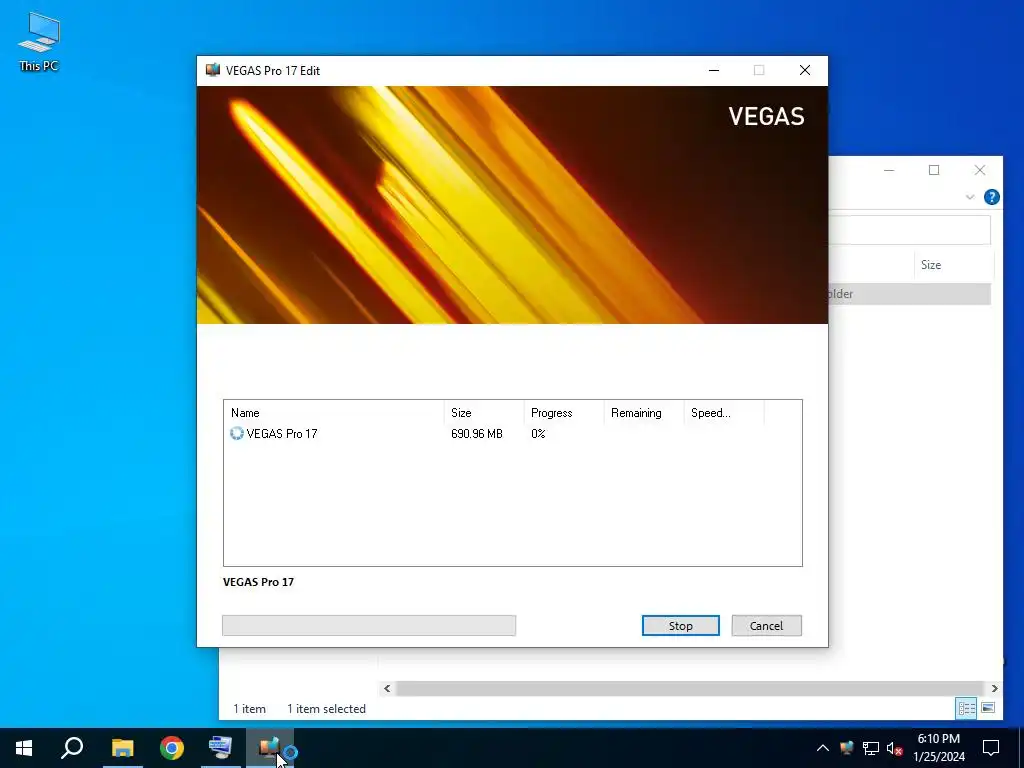
Task: Open the Windows Start menu
Action: pos(24,748)
